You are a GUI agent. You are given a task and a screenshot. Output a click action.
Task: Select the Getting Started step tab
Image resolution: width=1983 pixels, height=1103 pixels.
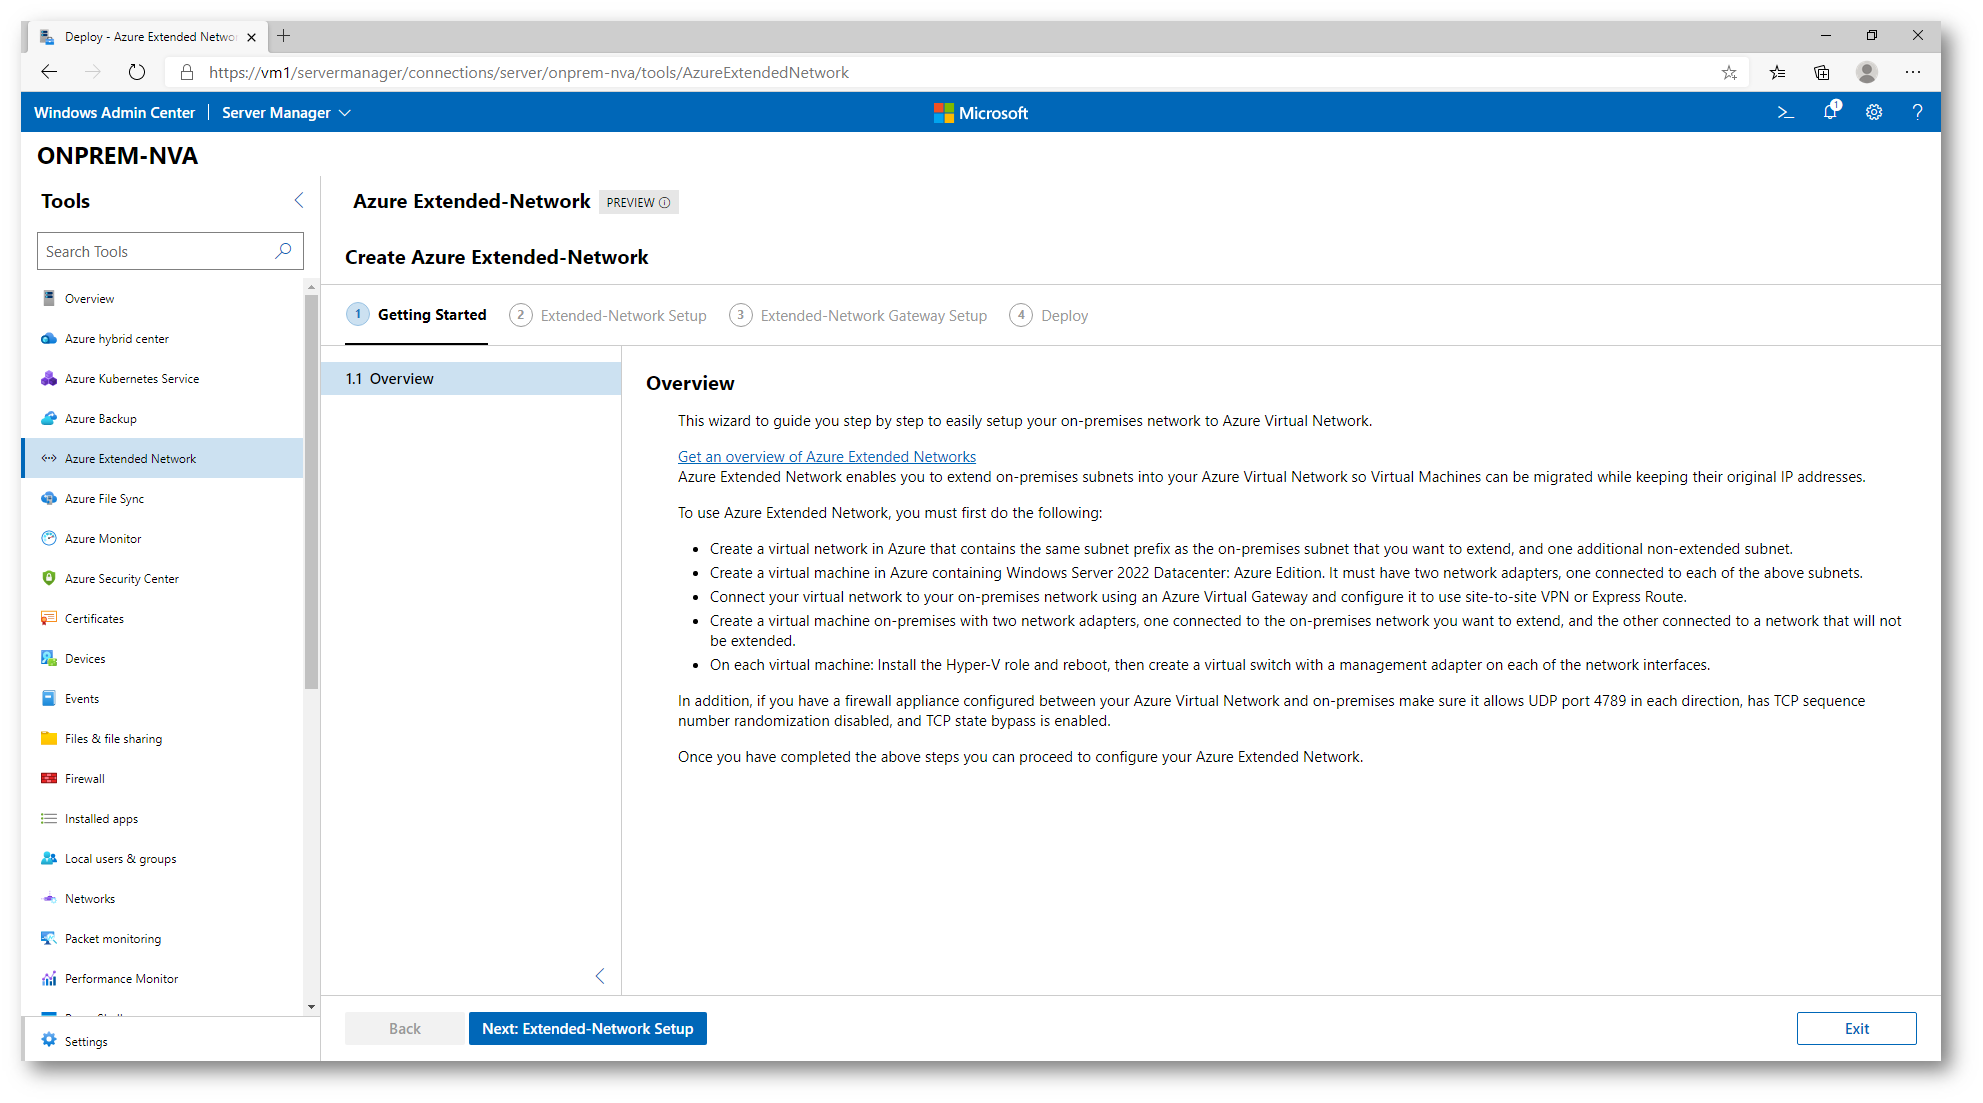[417, 315]
